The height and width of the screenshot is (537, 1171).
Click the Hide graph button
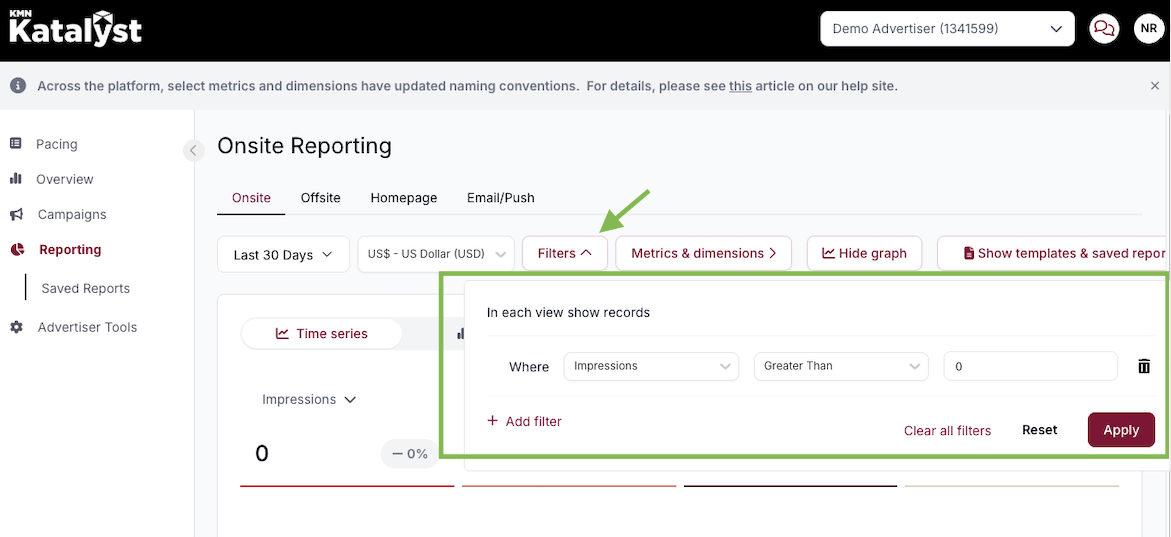(864, 253)
